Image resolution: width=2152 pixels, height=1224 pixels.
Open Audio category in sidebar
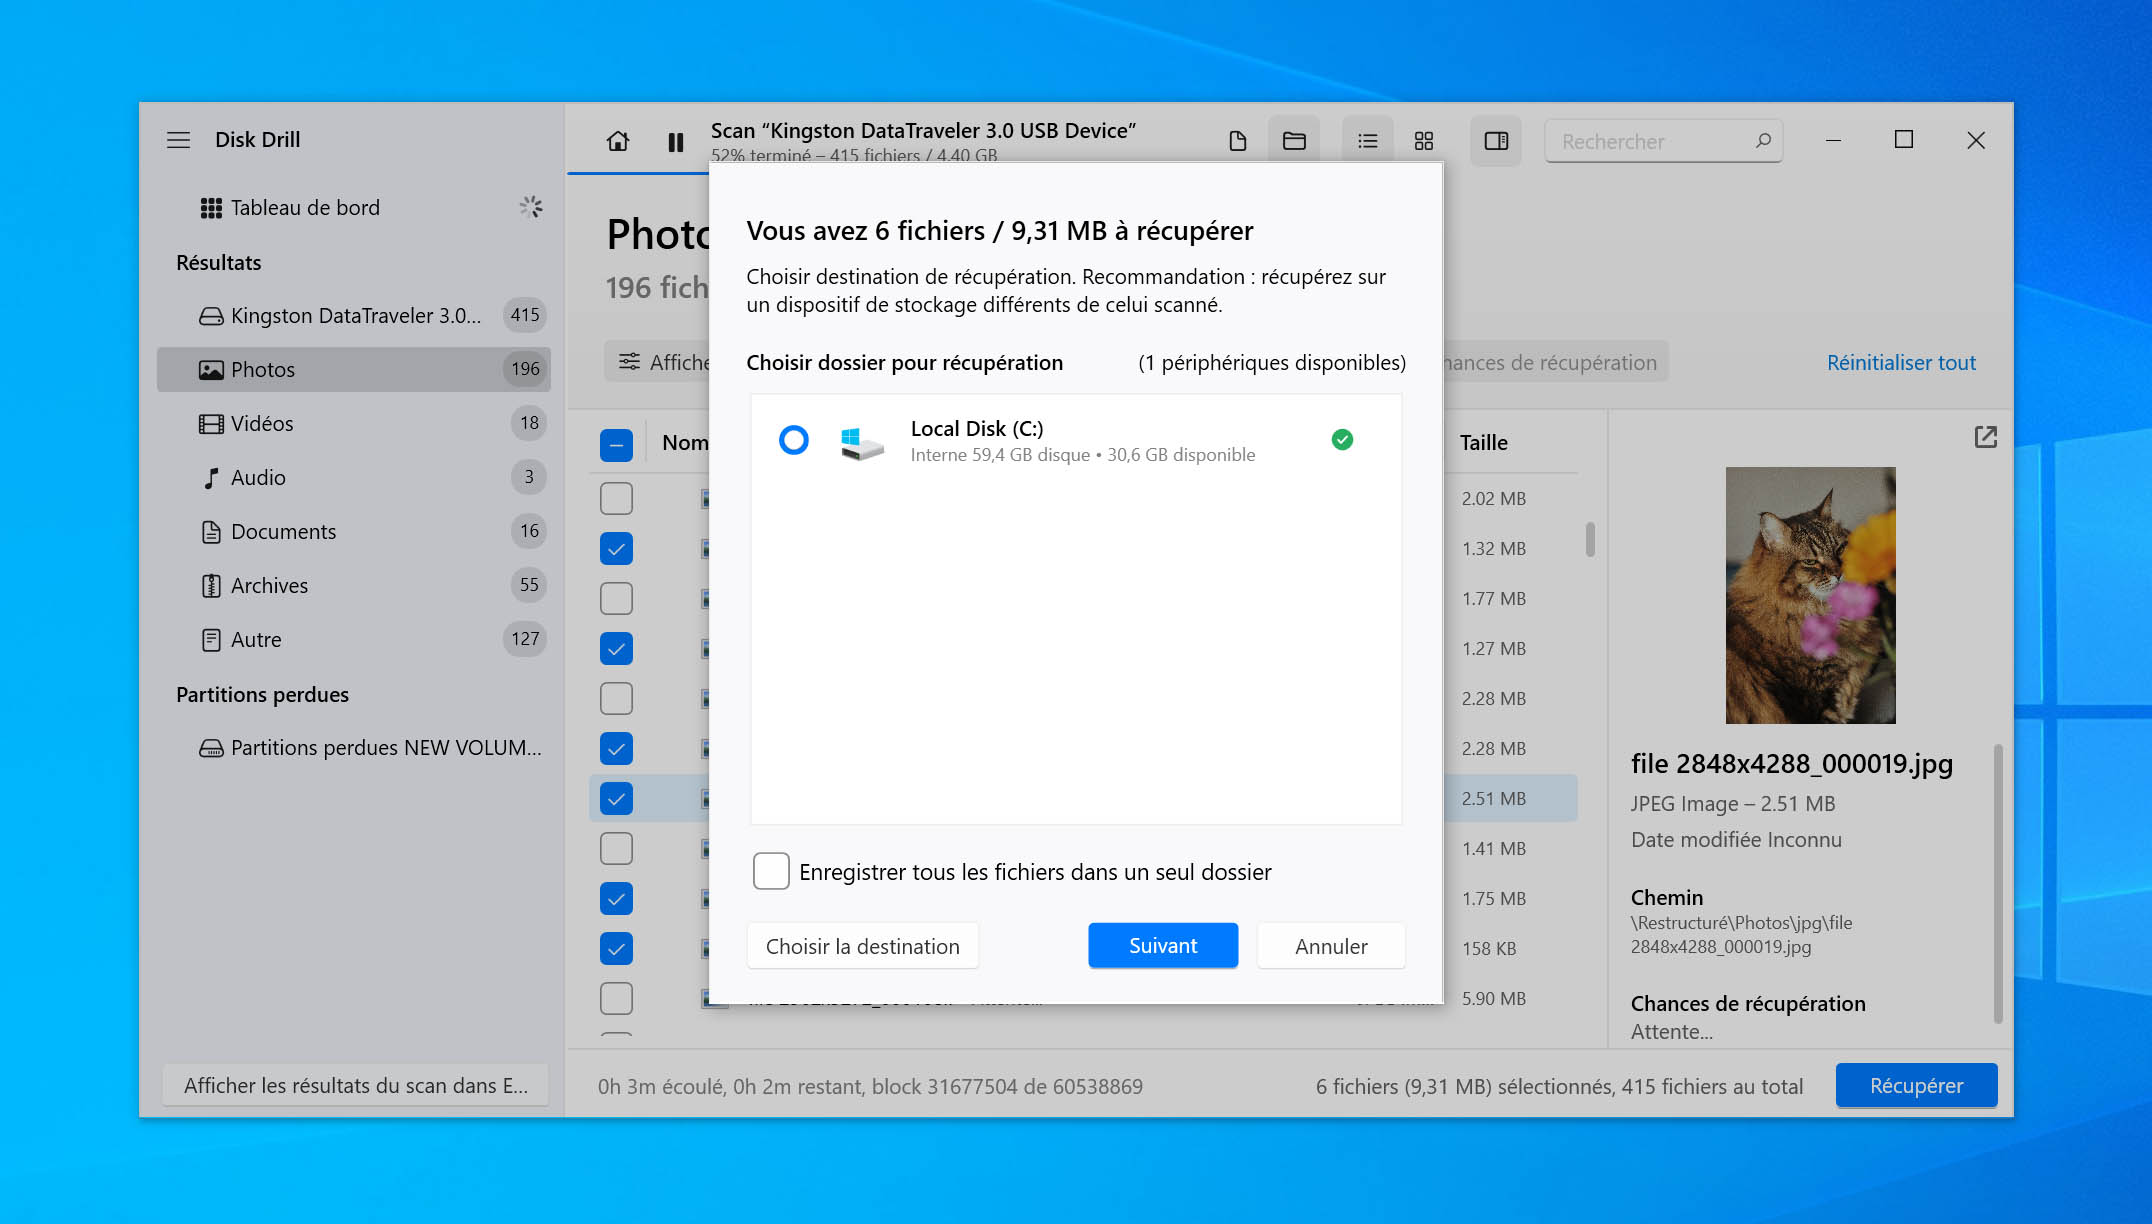tap(354, 478)
